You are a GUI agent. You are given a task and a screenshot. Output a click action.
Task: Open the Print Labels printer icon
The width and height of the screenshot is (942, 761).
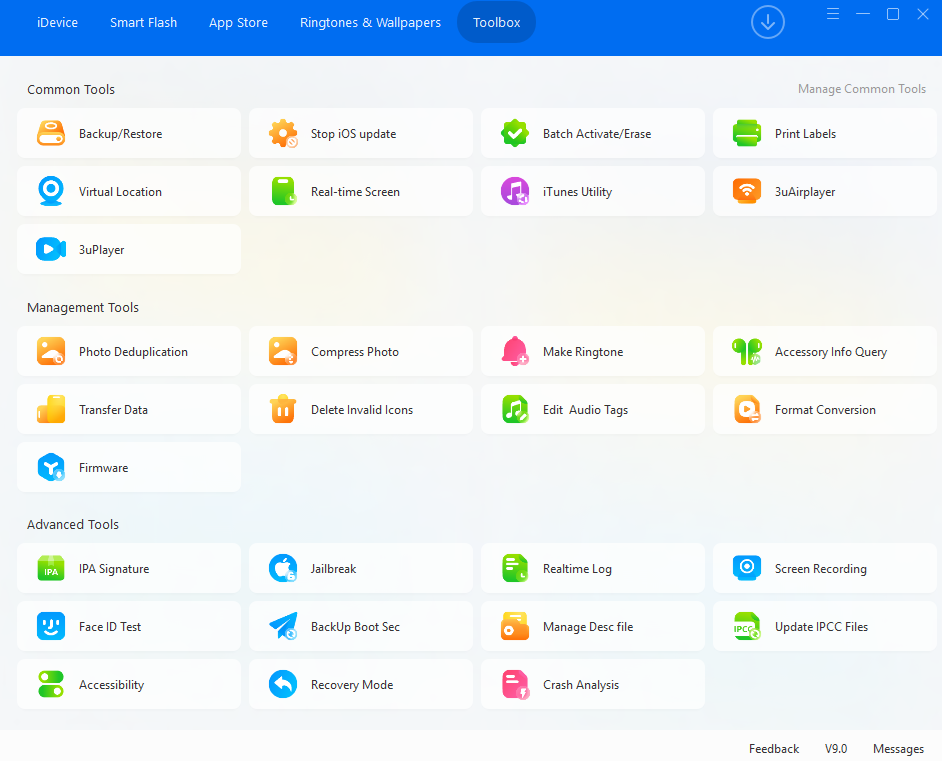click(x=747, y=133)
